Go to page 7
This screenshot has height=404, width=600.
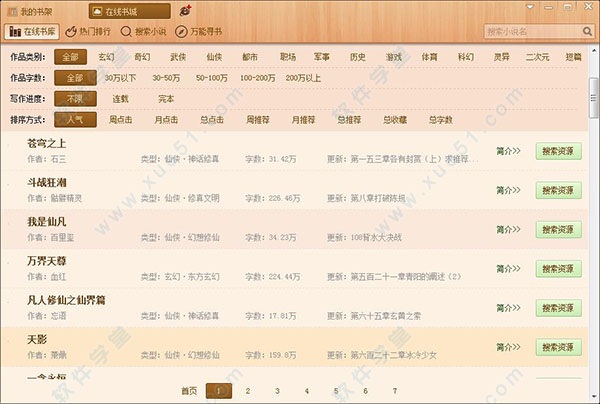pyautogui.click(x=395, y=391)
